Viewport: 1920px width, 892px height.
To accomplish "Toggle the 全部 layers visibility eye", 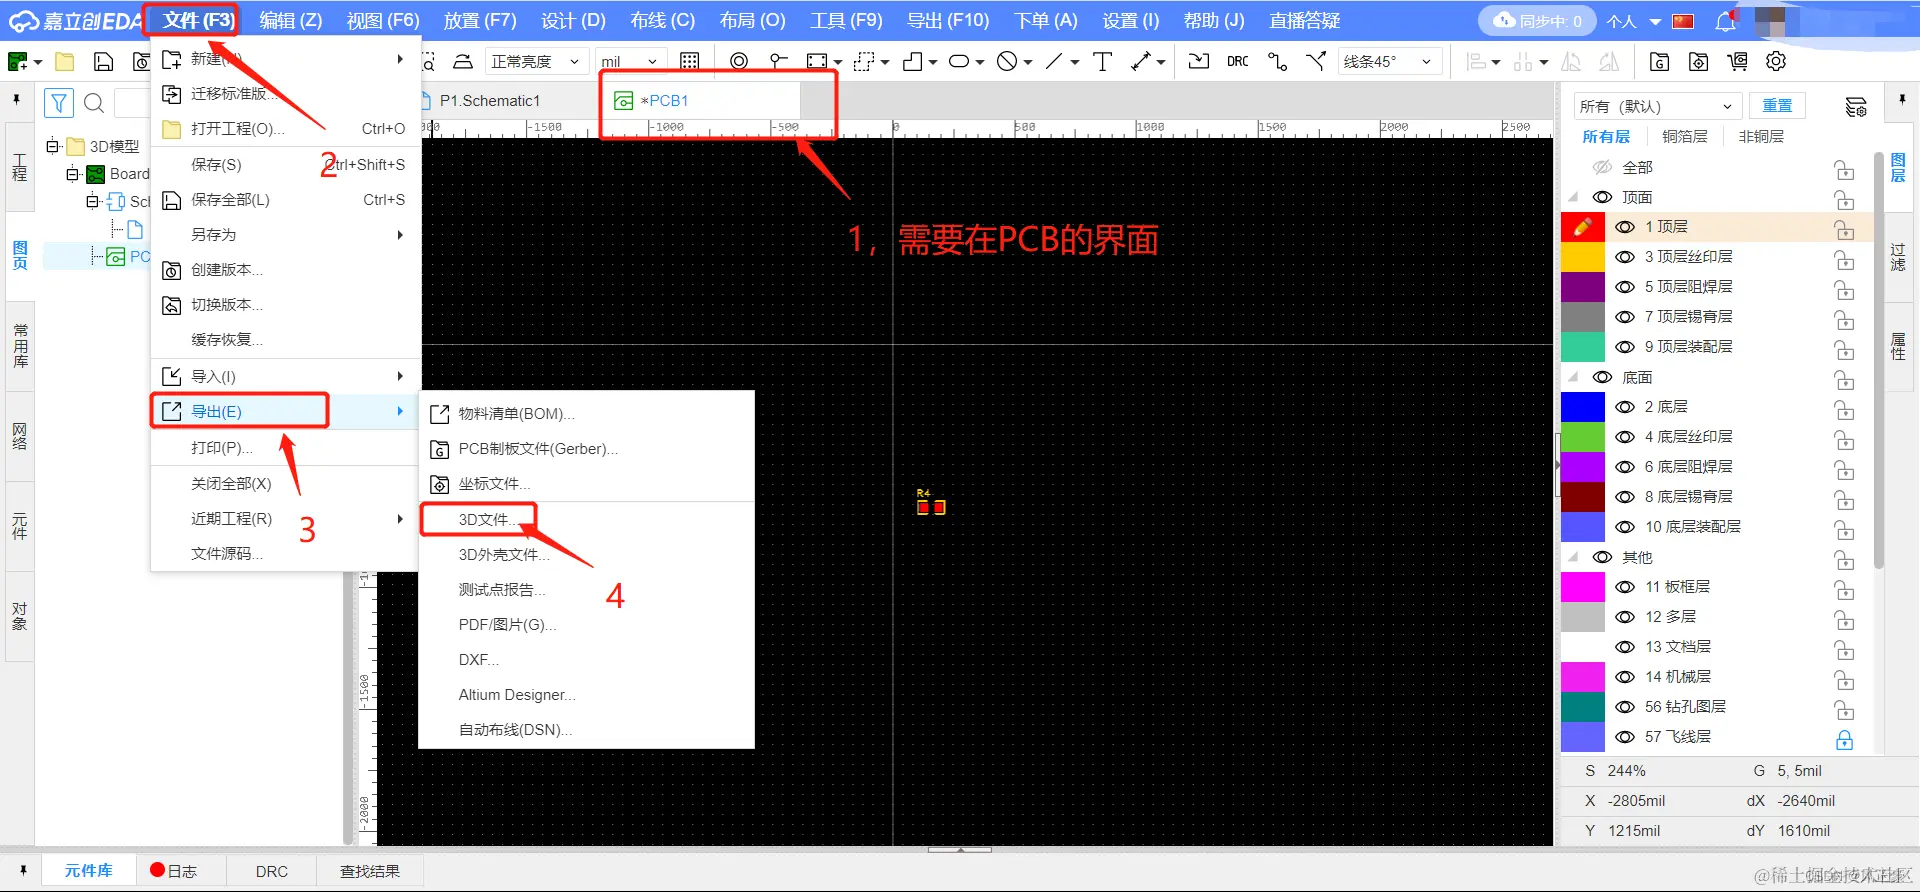I will click(1602, 167).
